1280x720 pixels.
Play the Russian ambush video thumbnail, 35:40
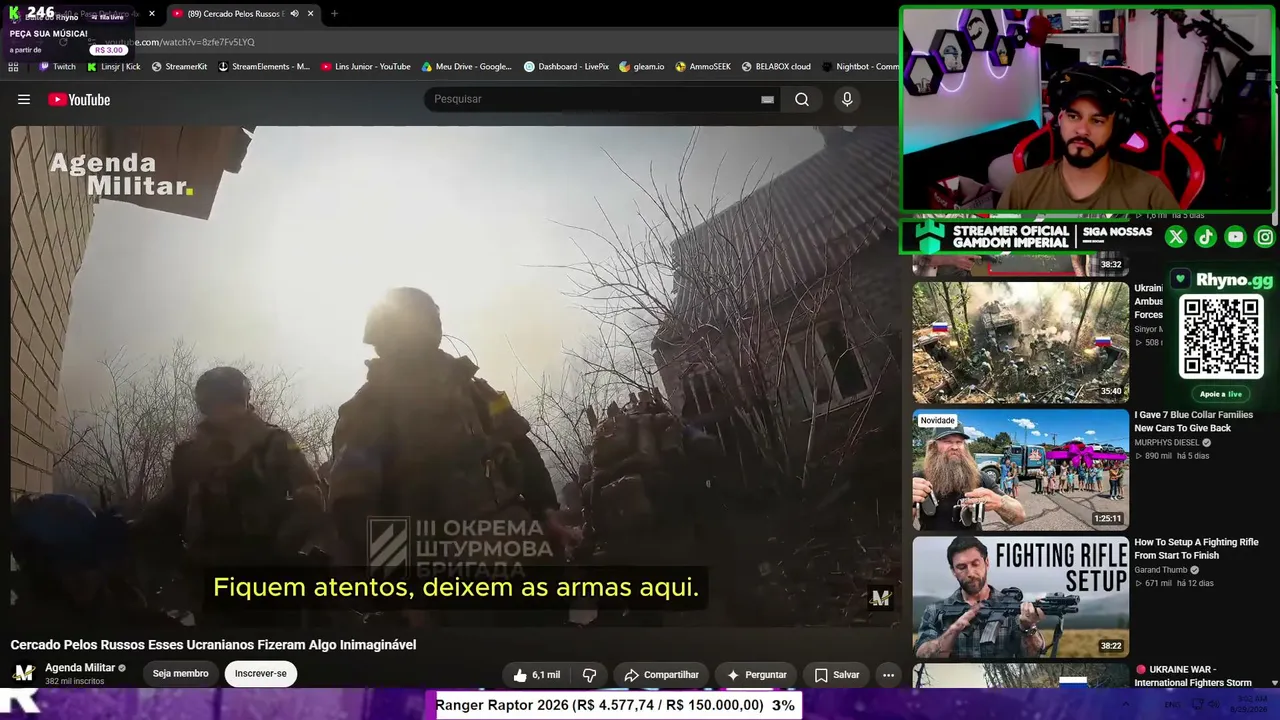click(x=1021, y=342)
